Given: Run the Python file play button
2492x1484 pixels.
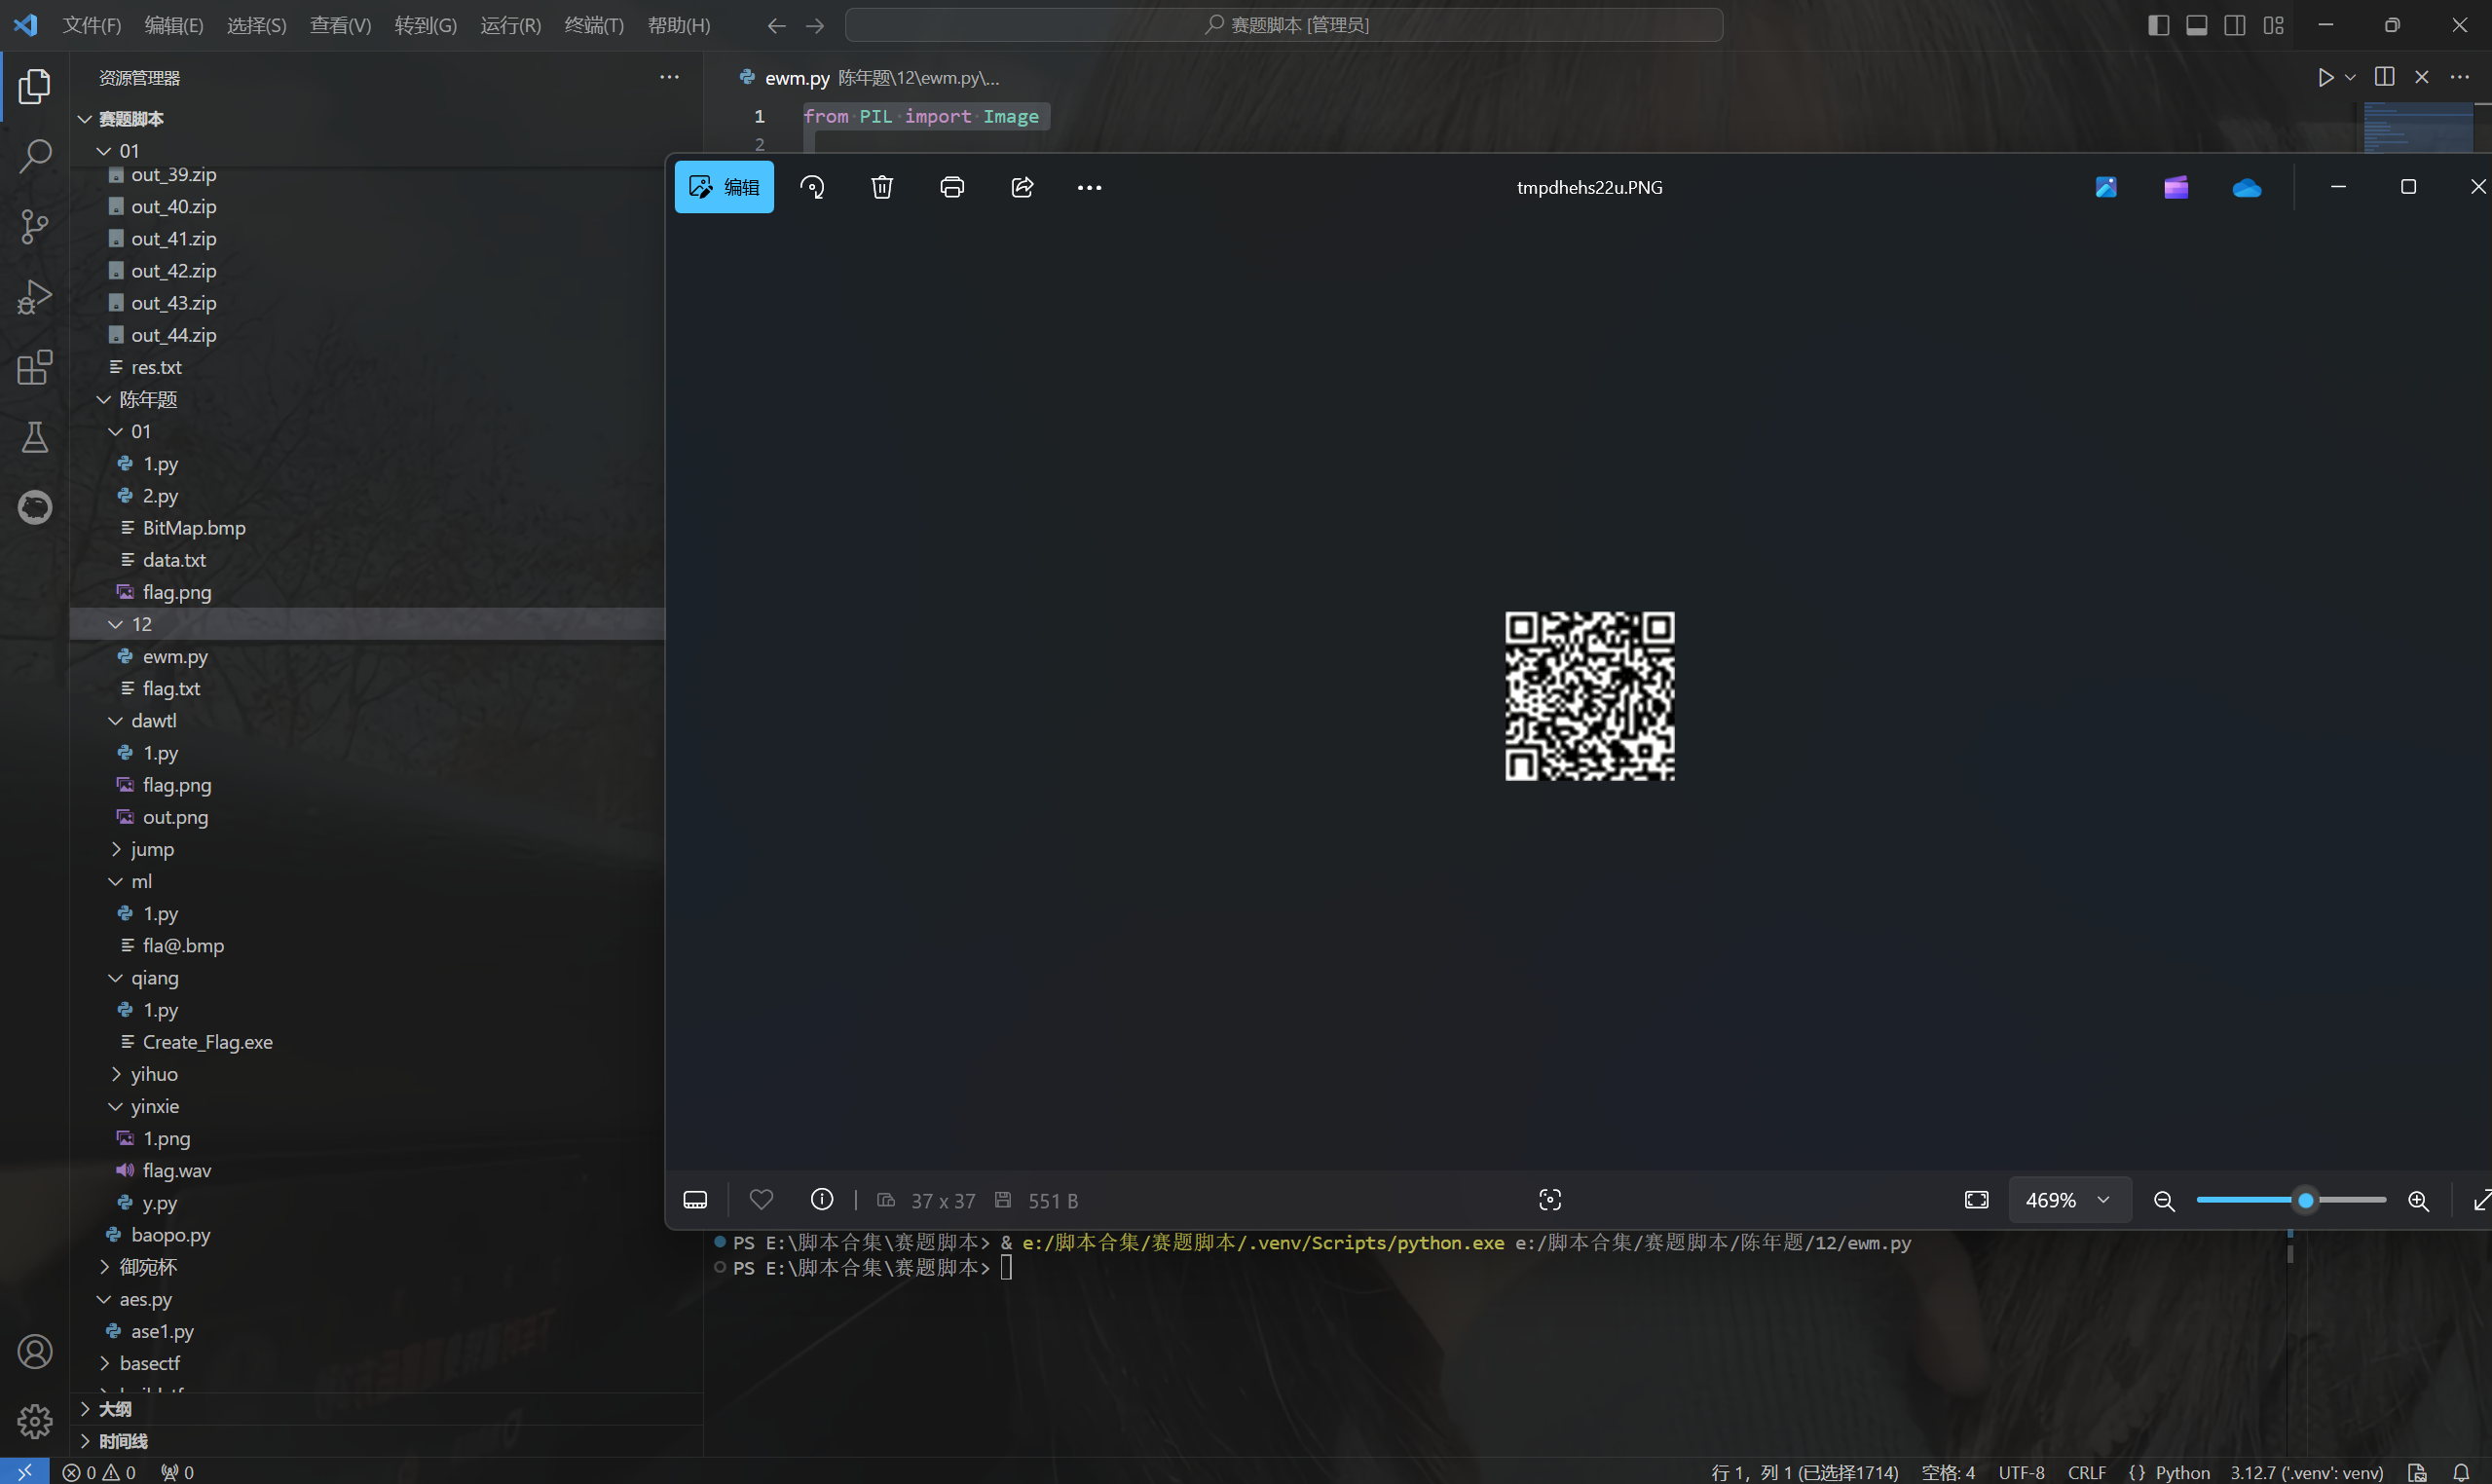Looking at the screenshot, I should pos(2325,77).
